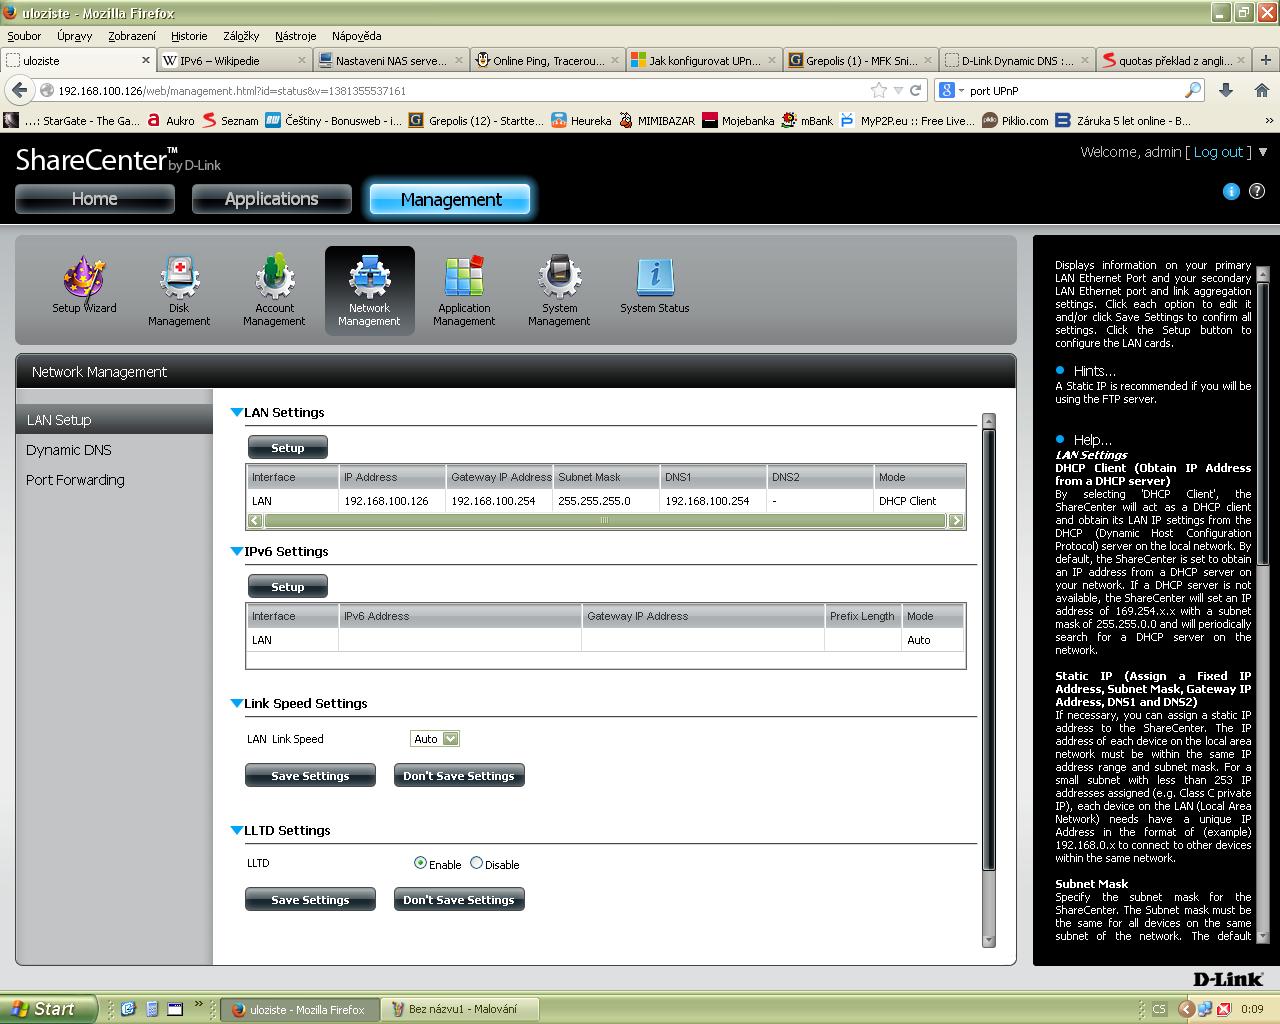The height and width of the screenshot is (1024, 1280).
Task: Switch to the Applications tab
Action: coord(272,199)
